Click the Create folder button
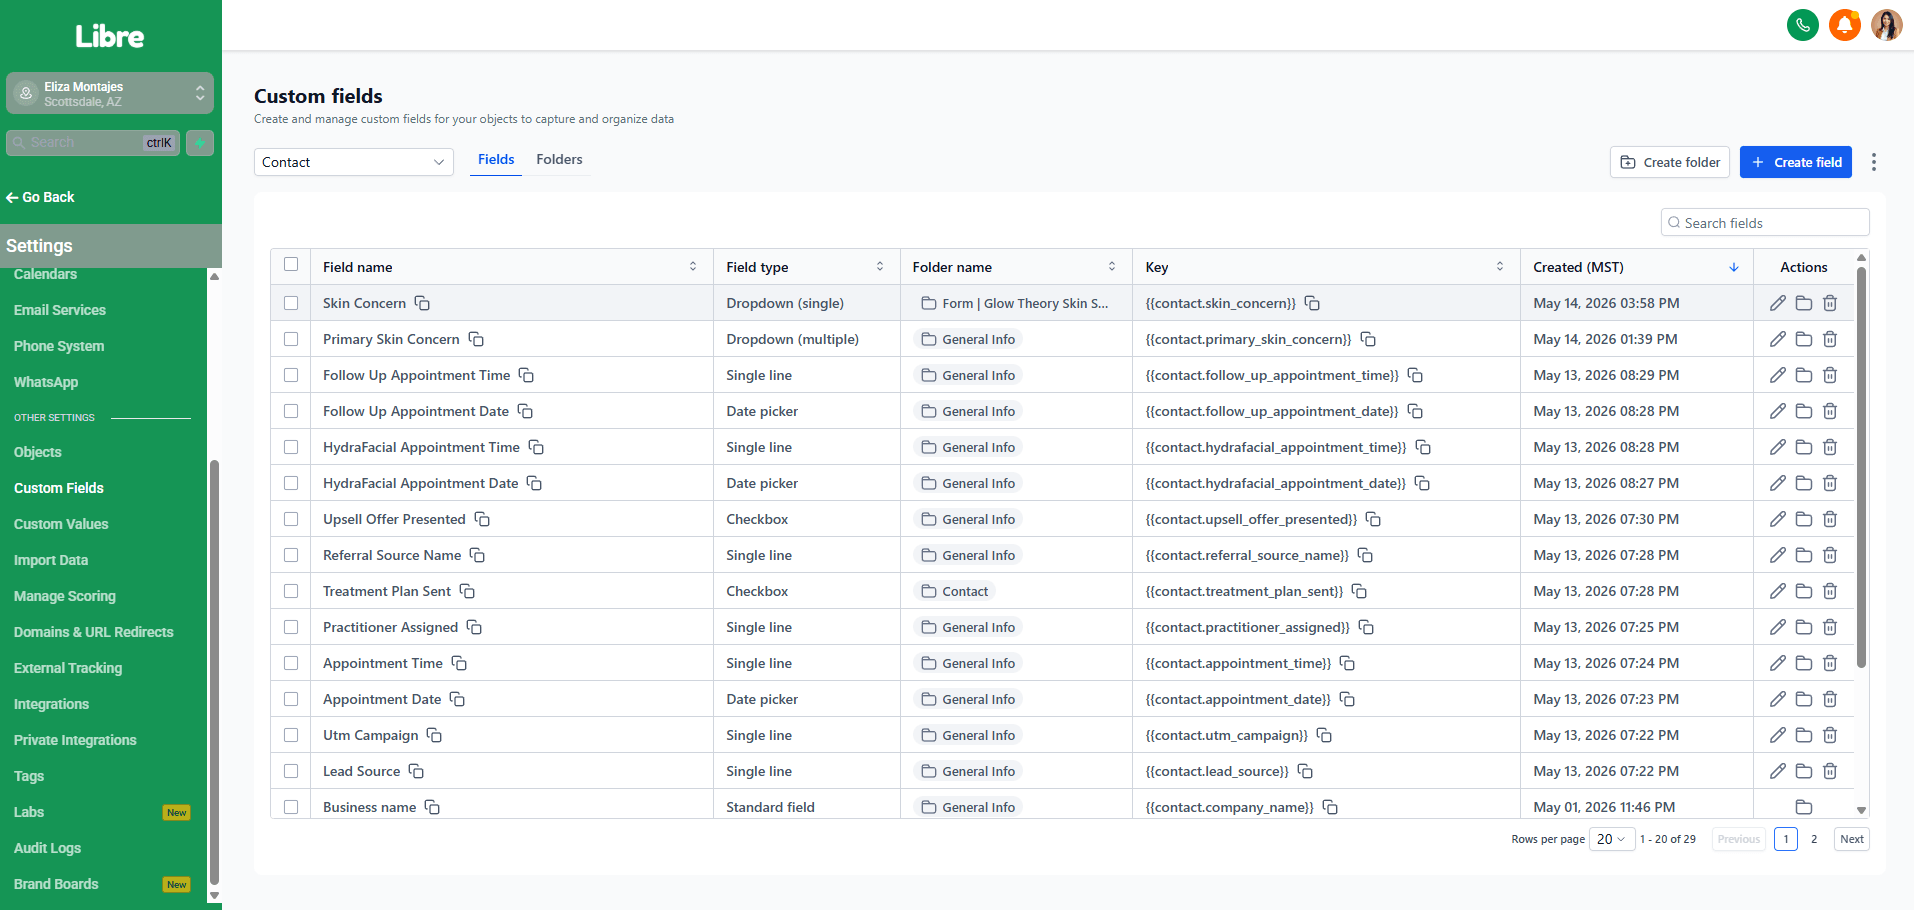1914x910 pixels. (1669, 162)
